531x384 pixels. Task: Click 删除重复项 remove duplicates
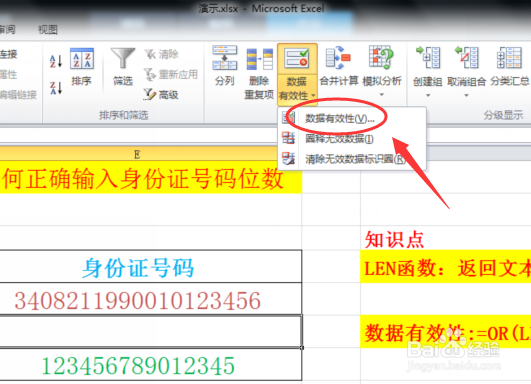coord(259,73)
